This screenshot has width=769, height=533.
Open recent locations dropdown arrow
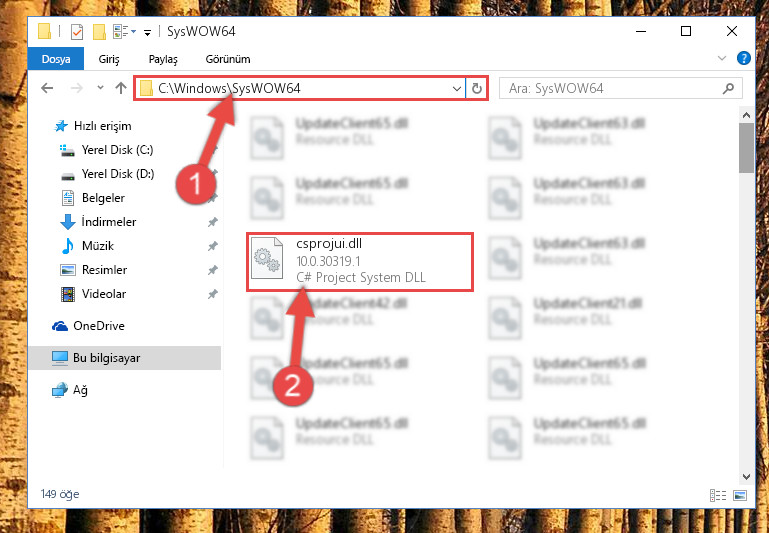coord(100,88)
